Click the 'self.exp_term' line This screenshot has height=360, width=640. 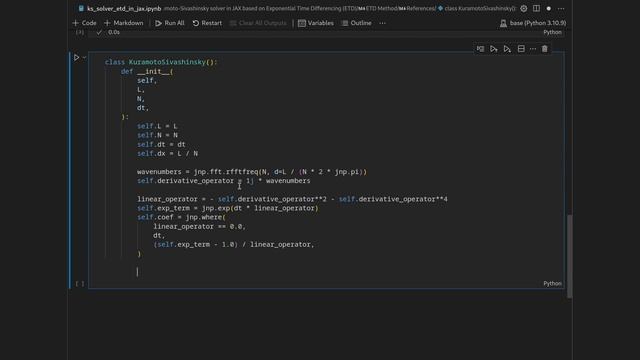point(227,208)
